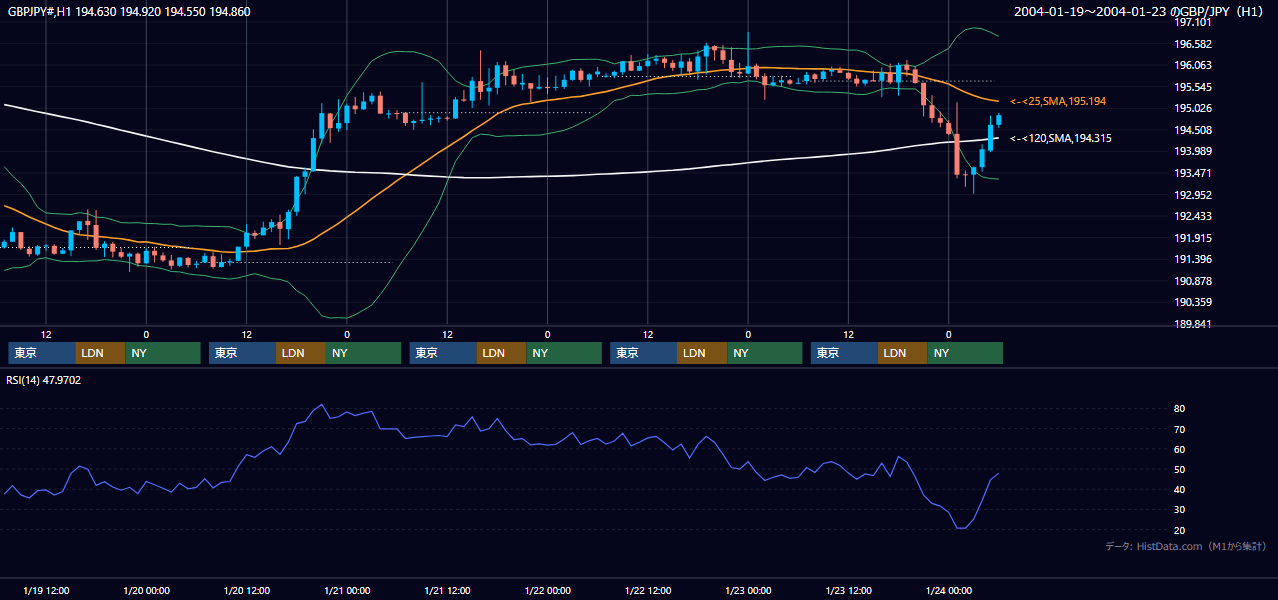The width and height of the screenshot is (1278, 600).
Task: Click price axis label 194.508
Action: (1194, 130)
